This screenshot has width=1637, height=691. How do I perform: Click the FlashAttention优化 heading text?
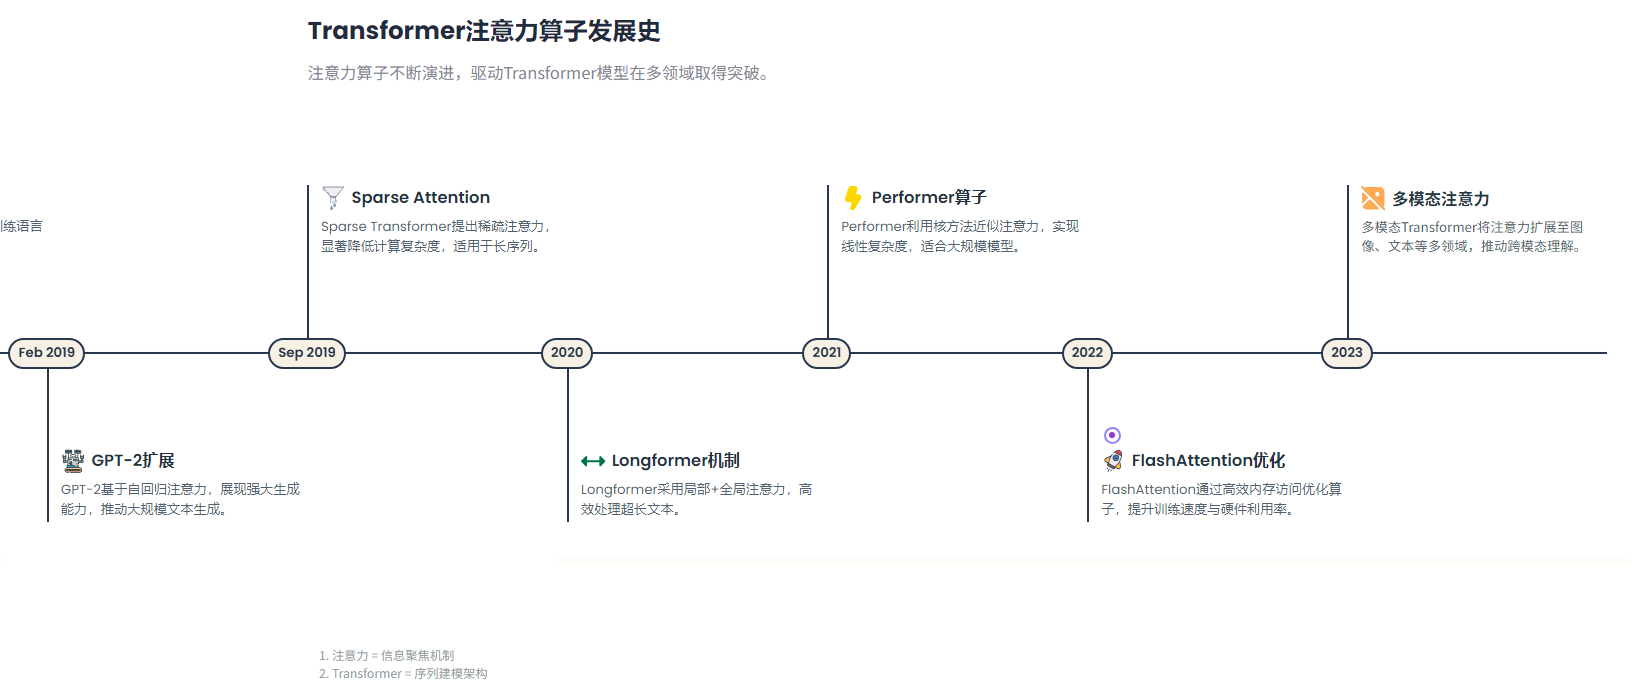click(1208, 460)
